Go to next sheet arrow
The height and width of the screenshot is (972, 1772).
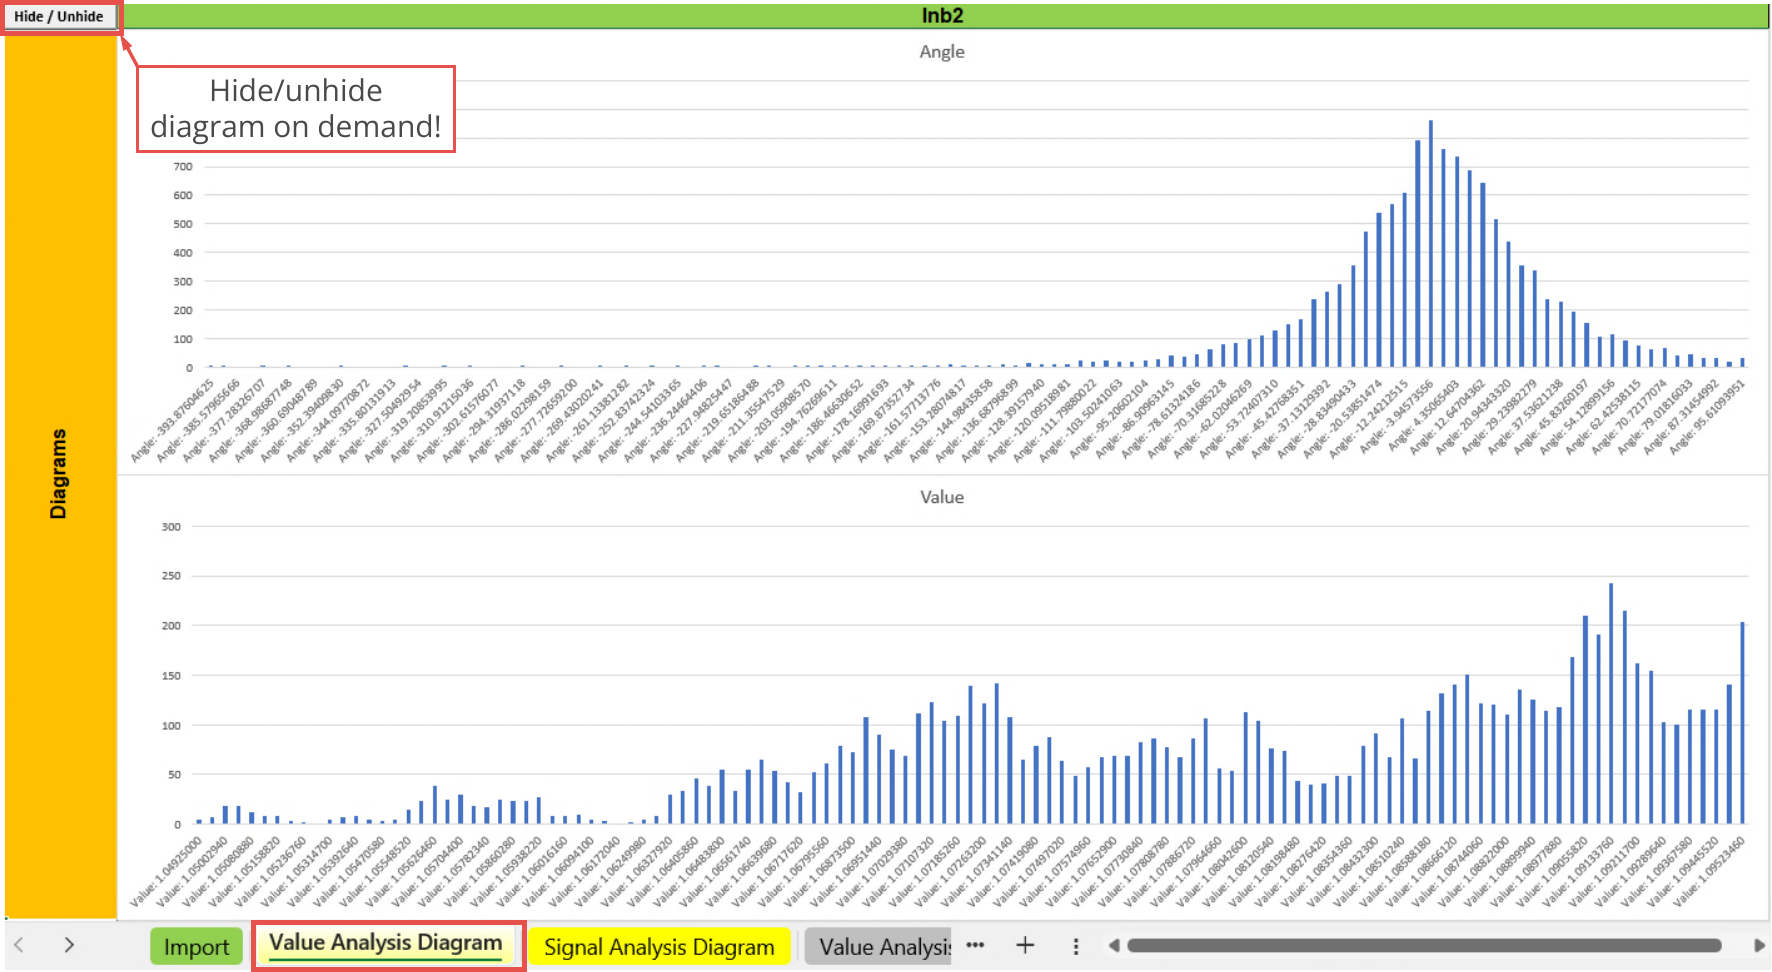pyautogui.click(x=69, y=944)
